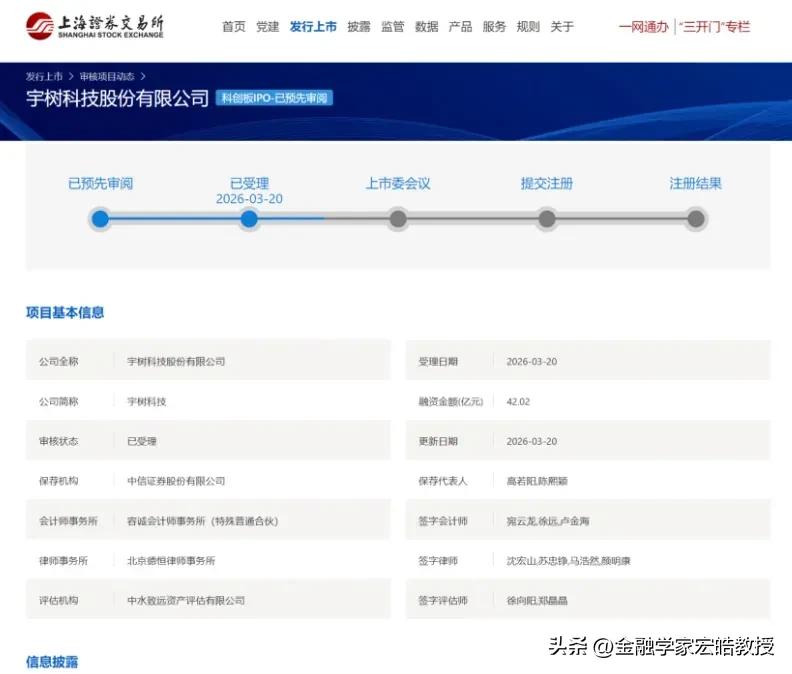The height and width of the screenshot is (674, 792).
Task: Click the 已受理 progress dot
Action: 249,219
